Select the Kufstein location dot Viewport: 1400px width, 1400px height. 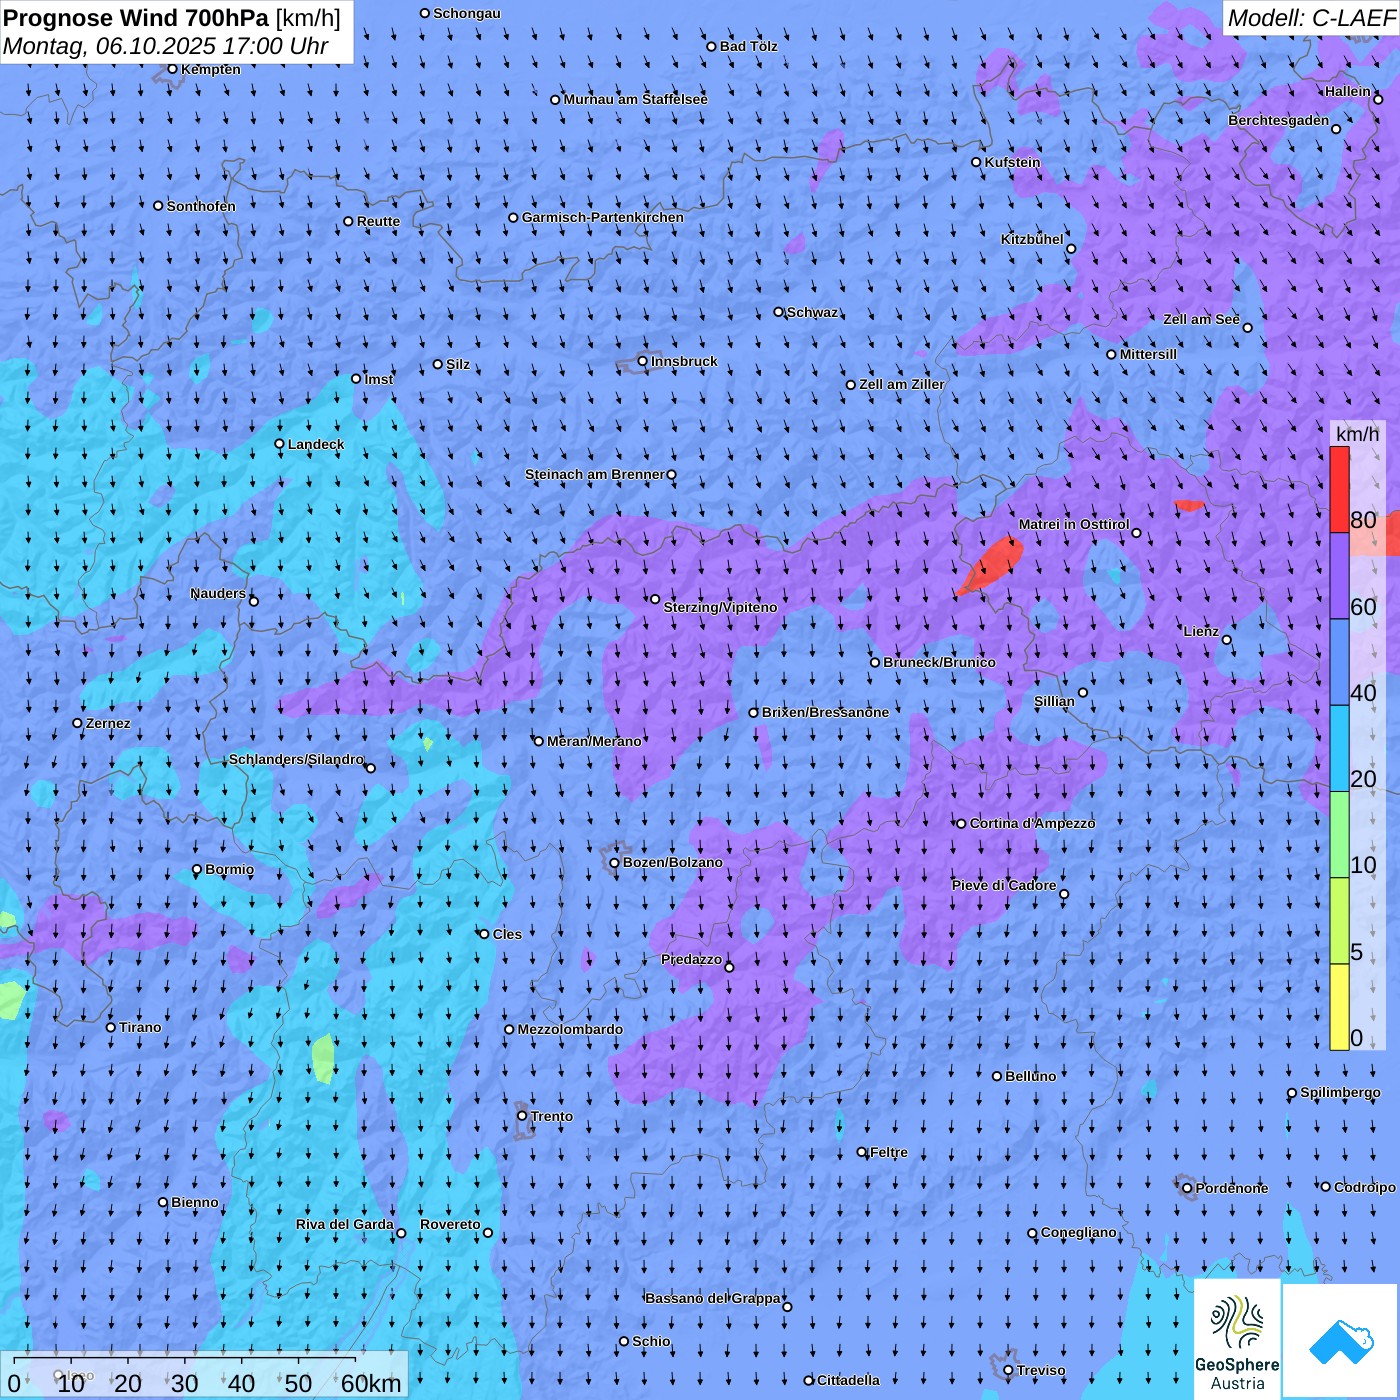click(977, 162)
